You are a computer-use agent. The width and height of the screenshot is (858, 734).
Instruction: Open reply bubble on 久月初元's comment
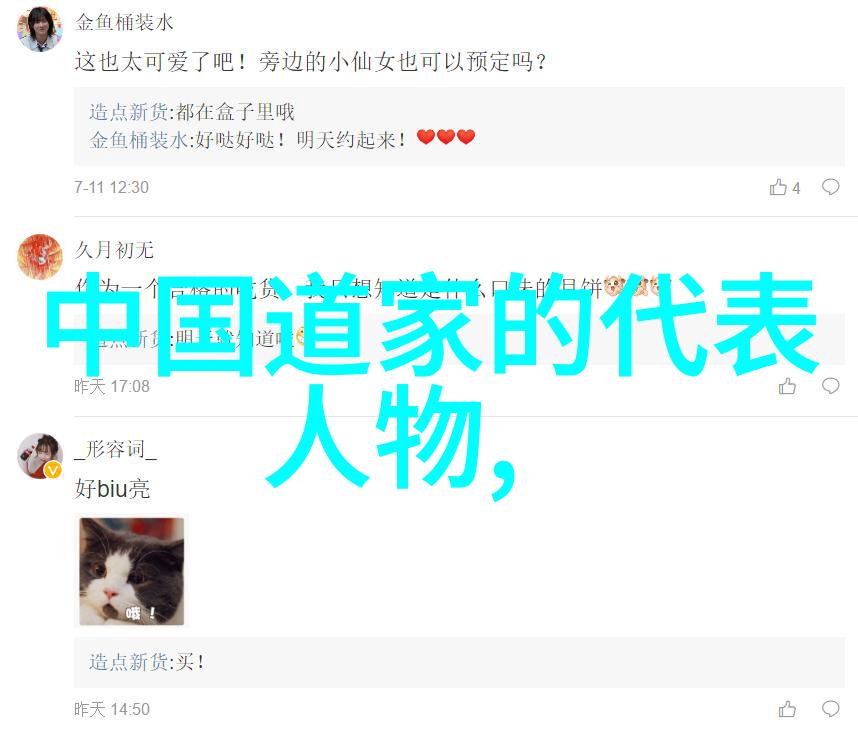(x=830, y=386)
